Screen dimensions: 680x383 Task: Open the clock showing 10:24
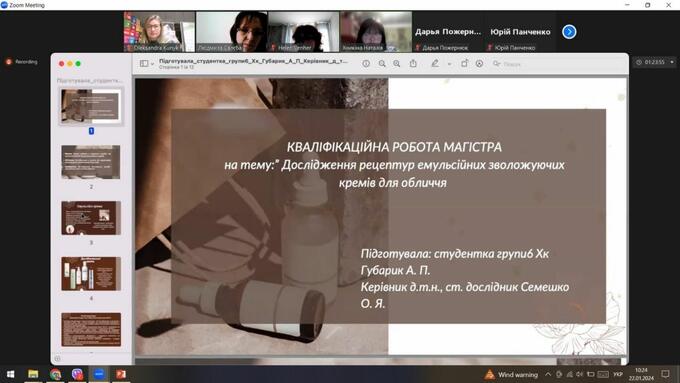point(641,374)
